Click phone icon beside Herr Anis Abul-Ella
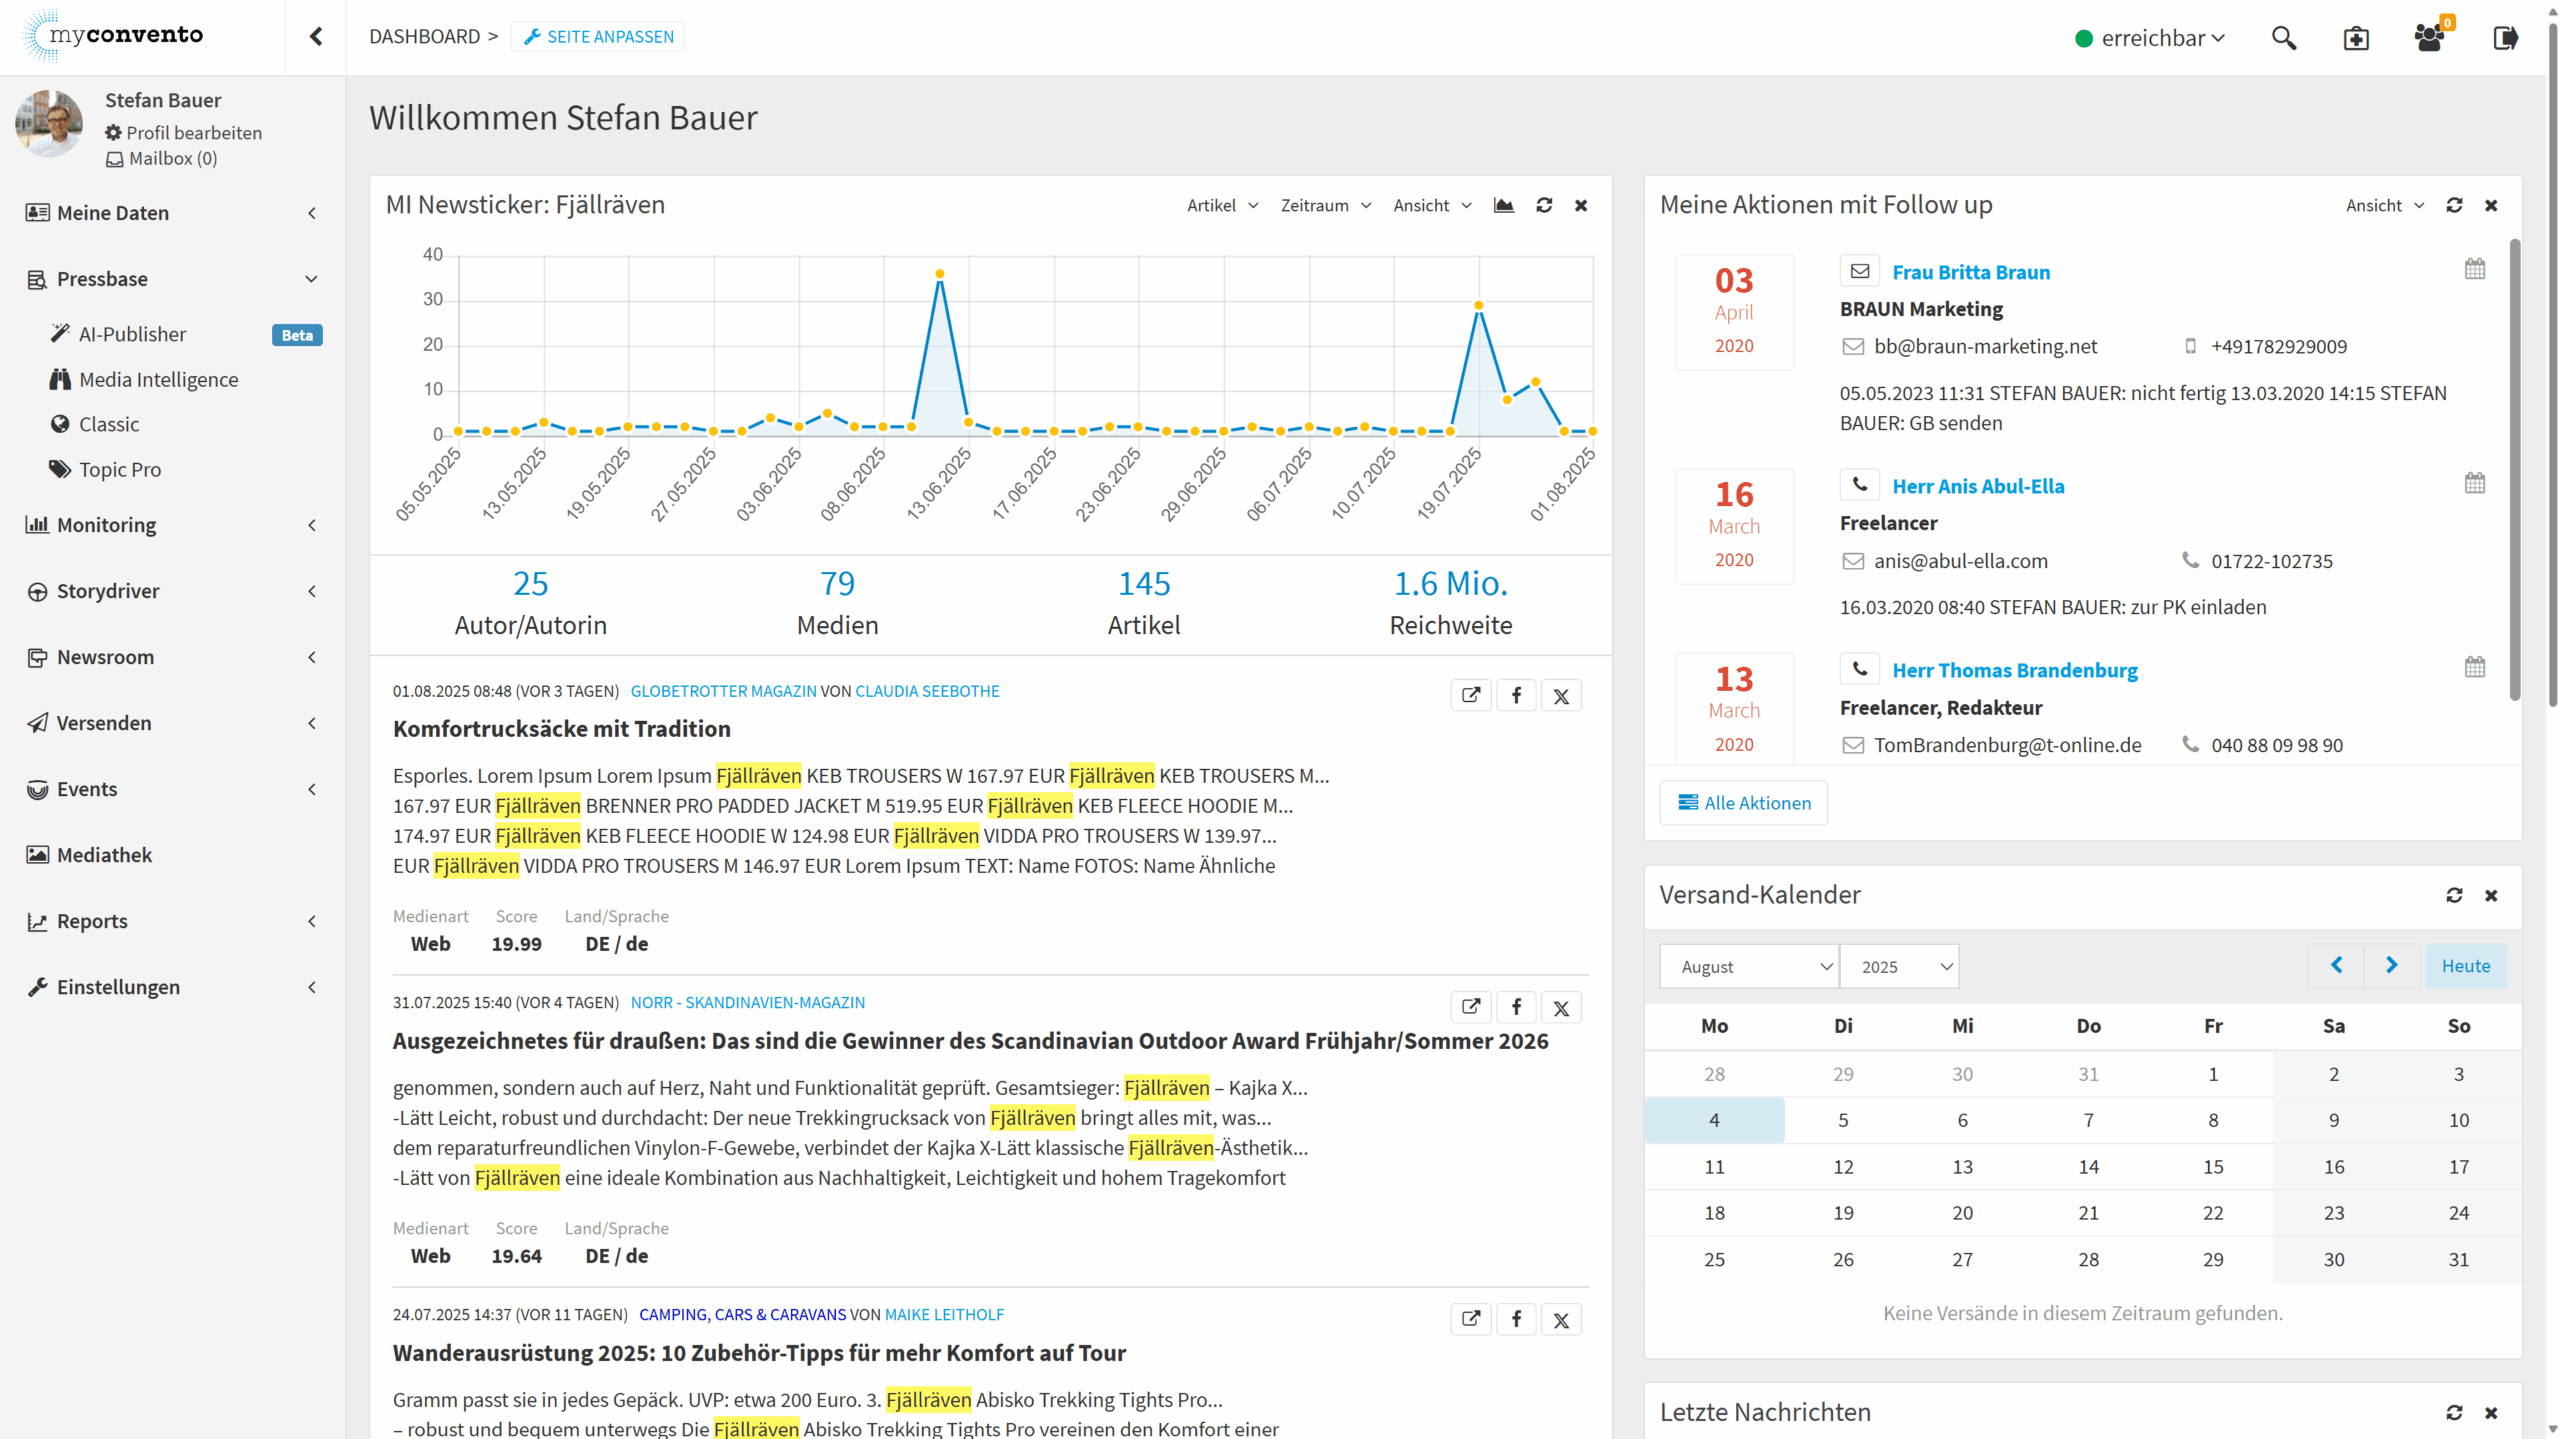 (1859, 485)
